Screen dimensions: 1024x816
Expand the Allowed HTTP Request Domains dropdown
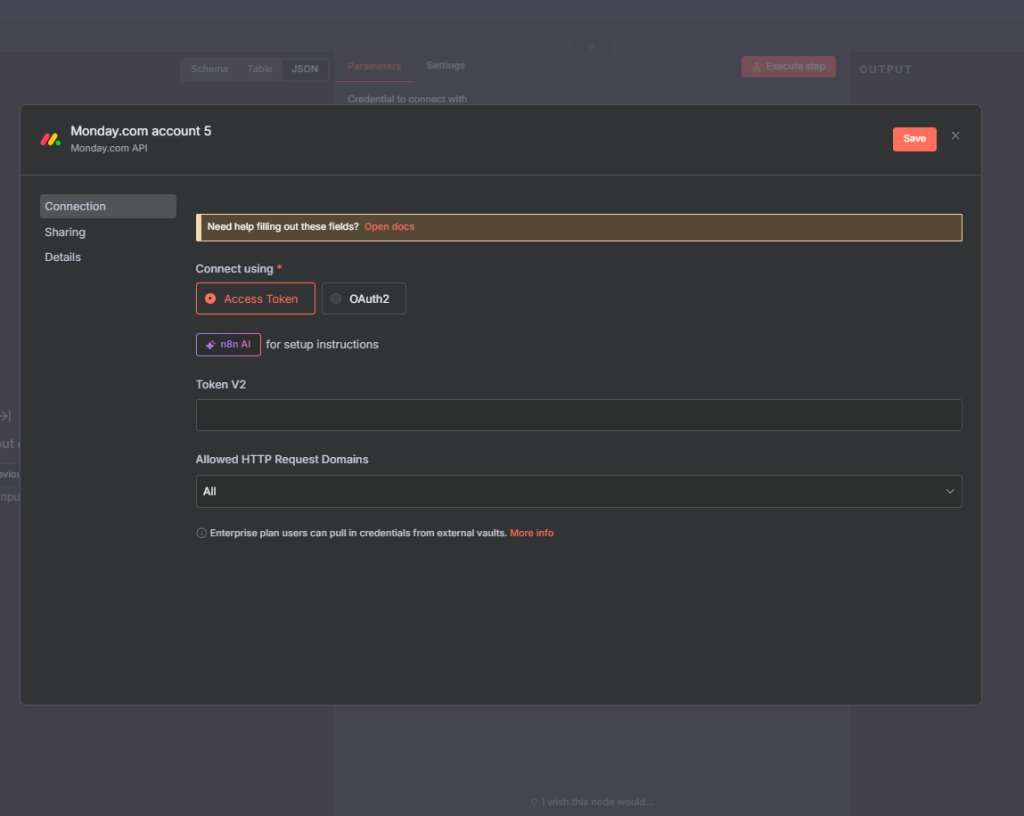578,491
